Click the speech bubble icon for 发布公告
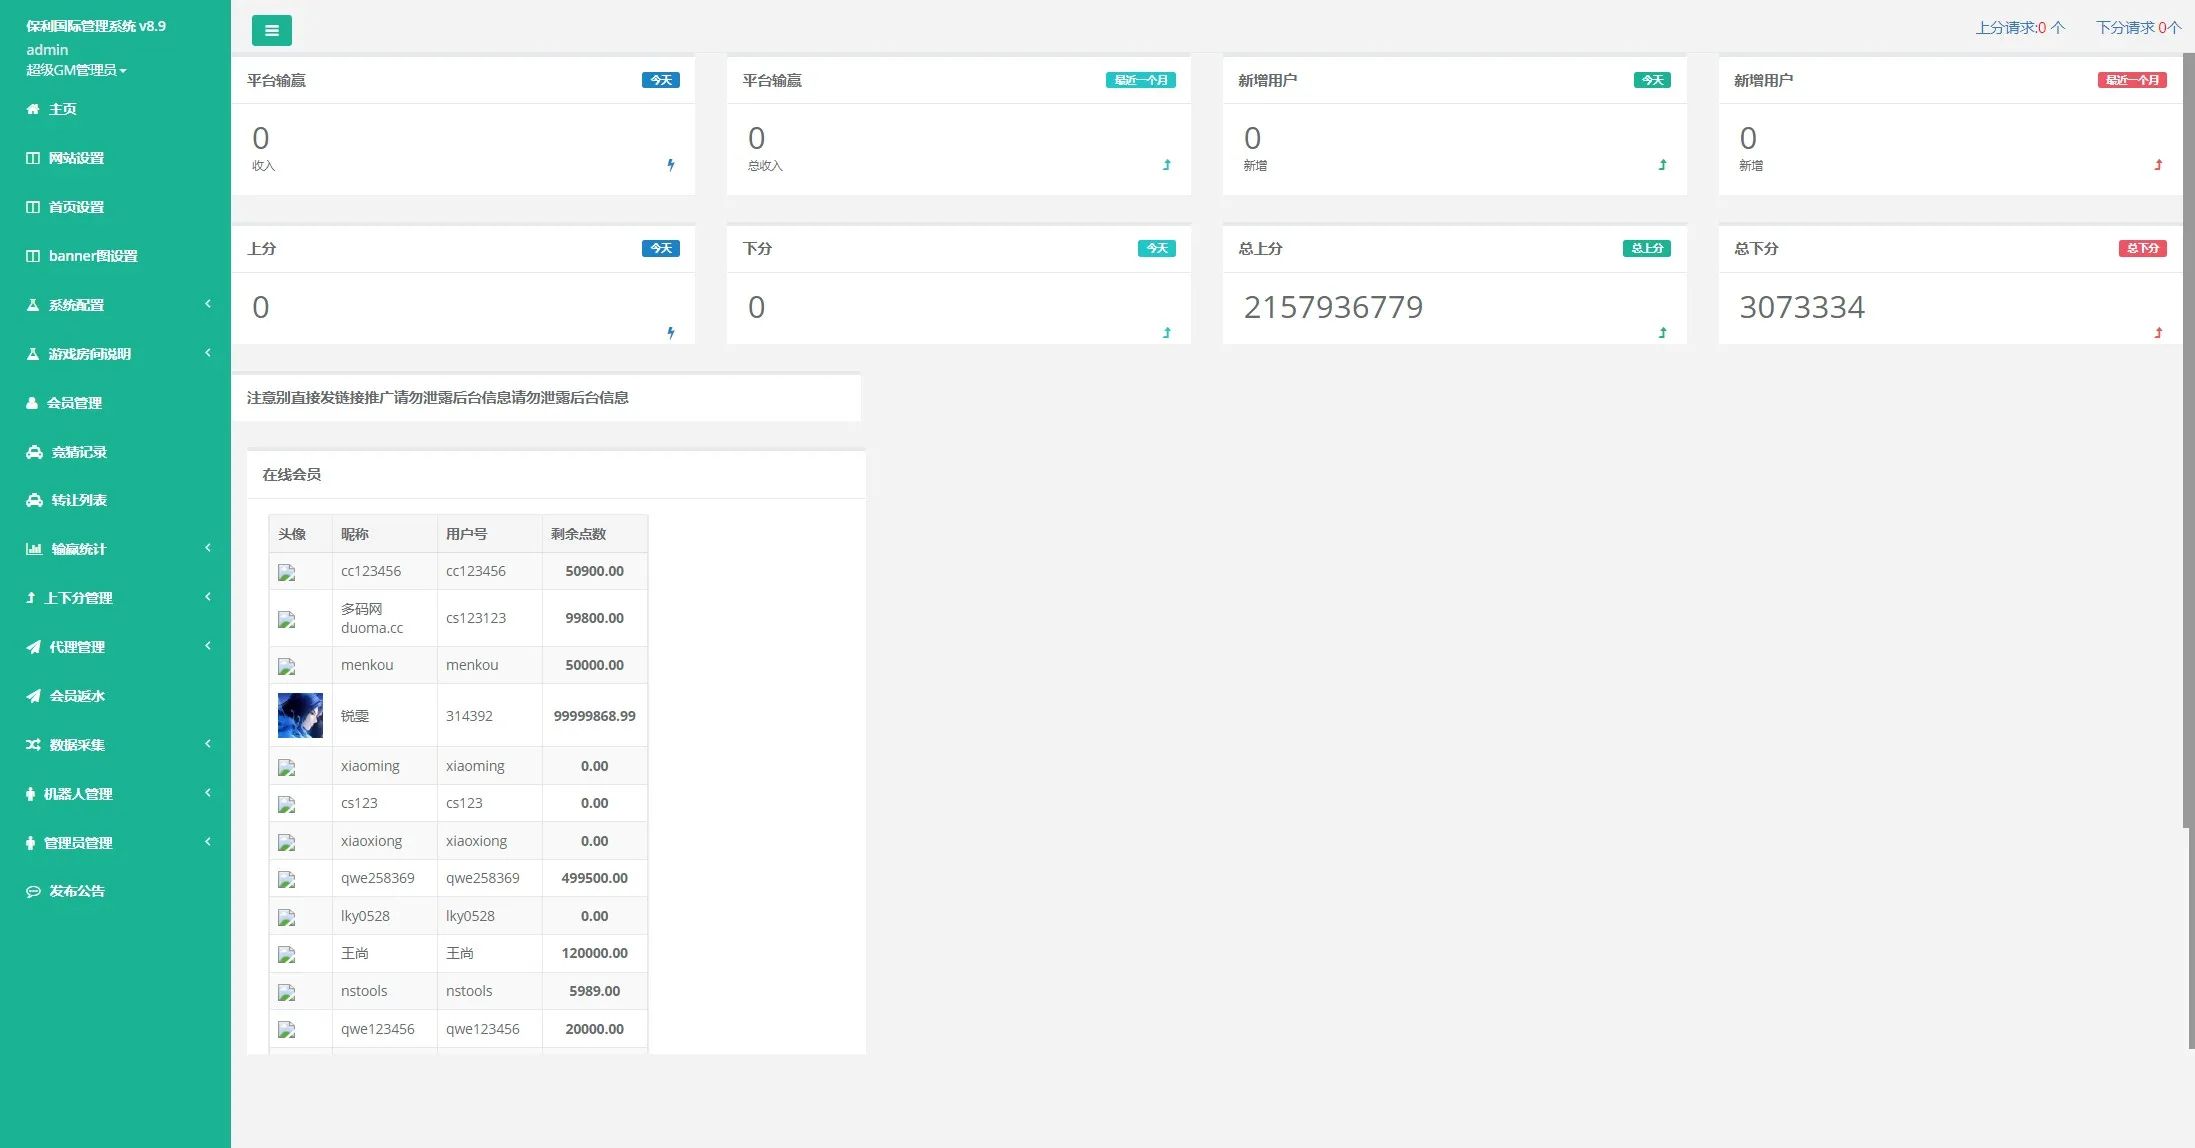The width and height of the screenshot is (2195, 1148). (x=34, y=891)
